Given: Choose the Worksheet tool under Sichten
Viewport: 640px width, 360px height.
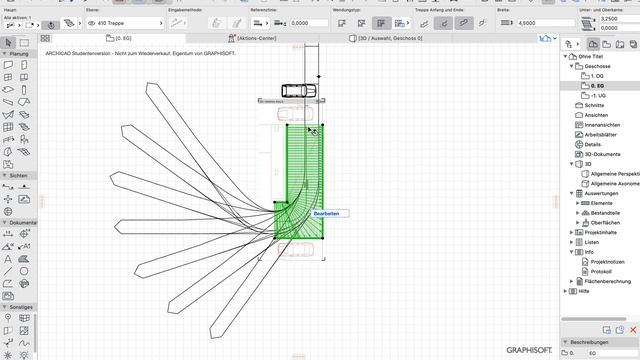Looking at the screenshot, I should (24, 199).
